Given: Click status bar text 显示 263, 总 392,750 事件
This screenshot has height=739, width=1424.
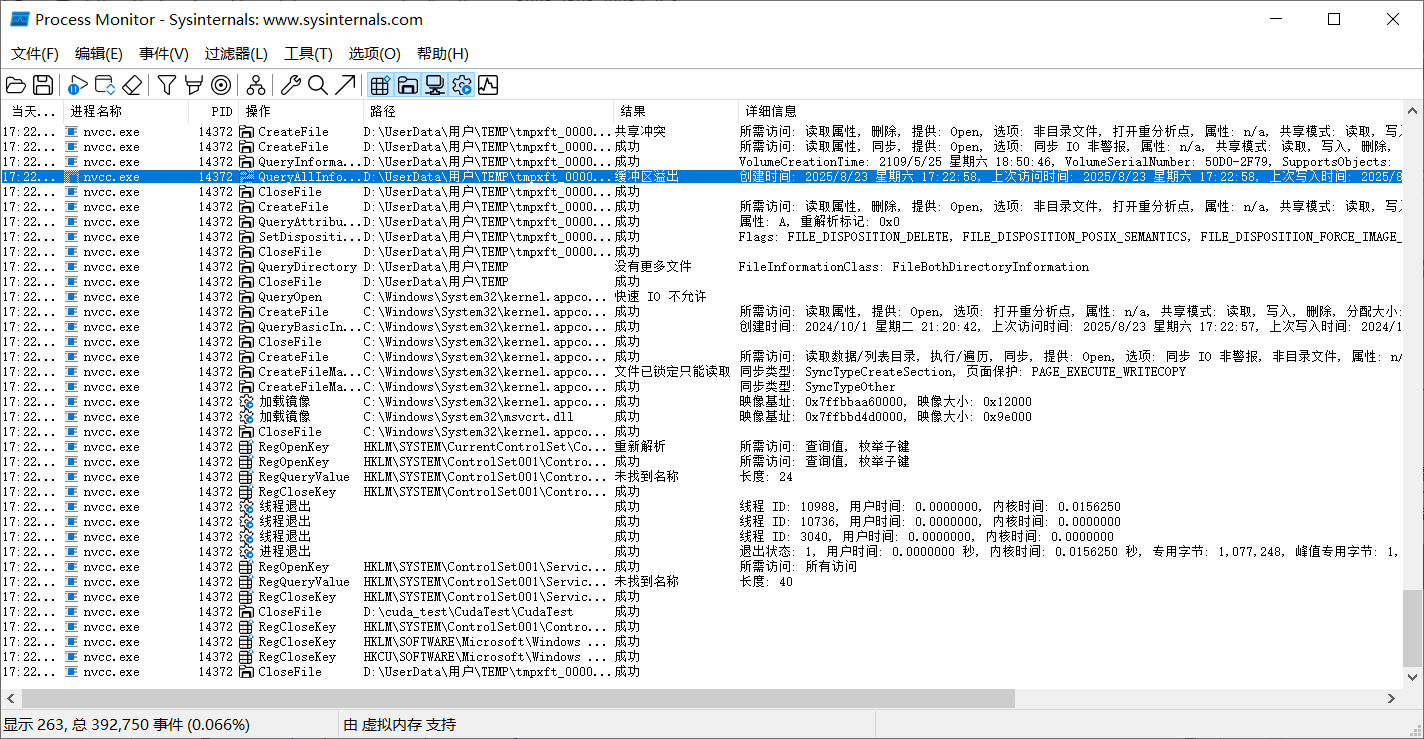Looking at the screenshot, I should tap(127, 725).
